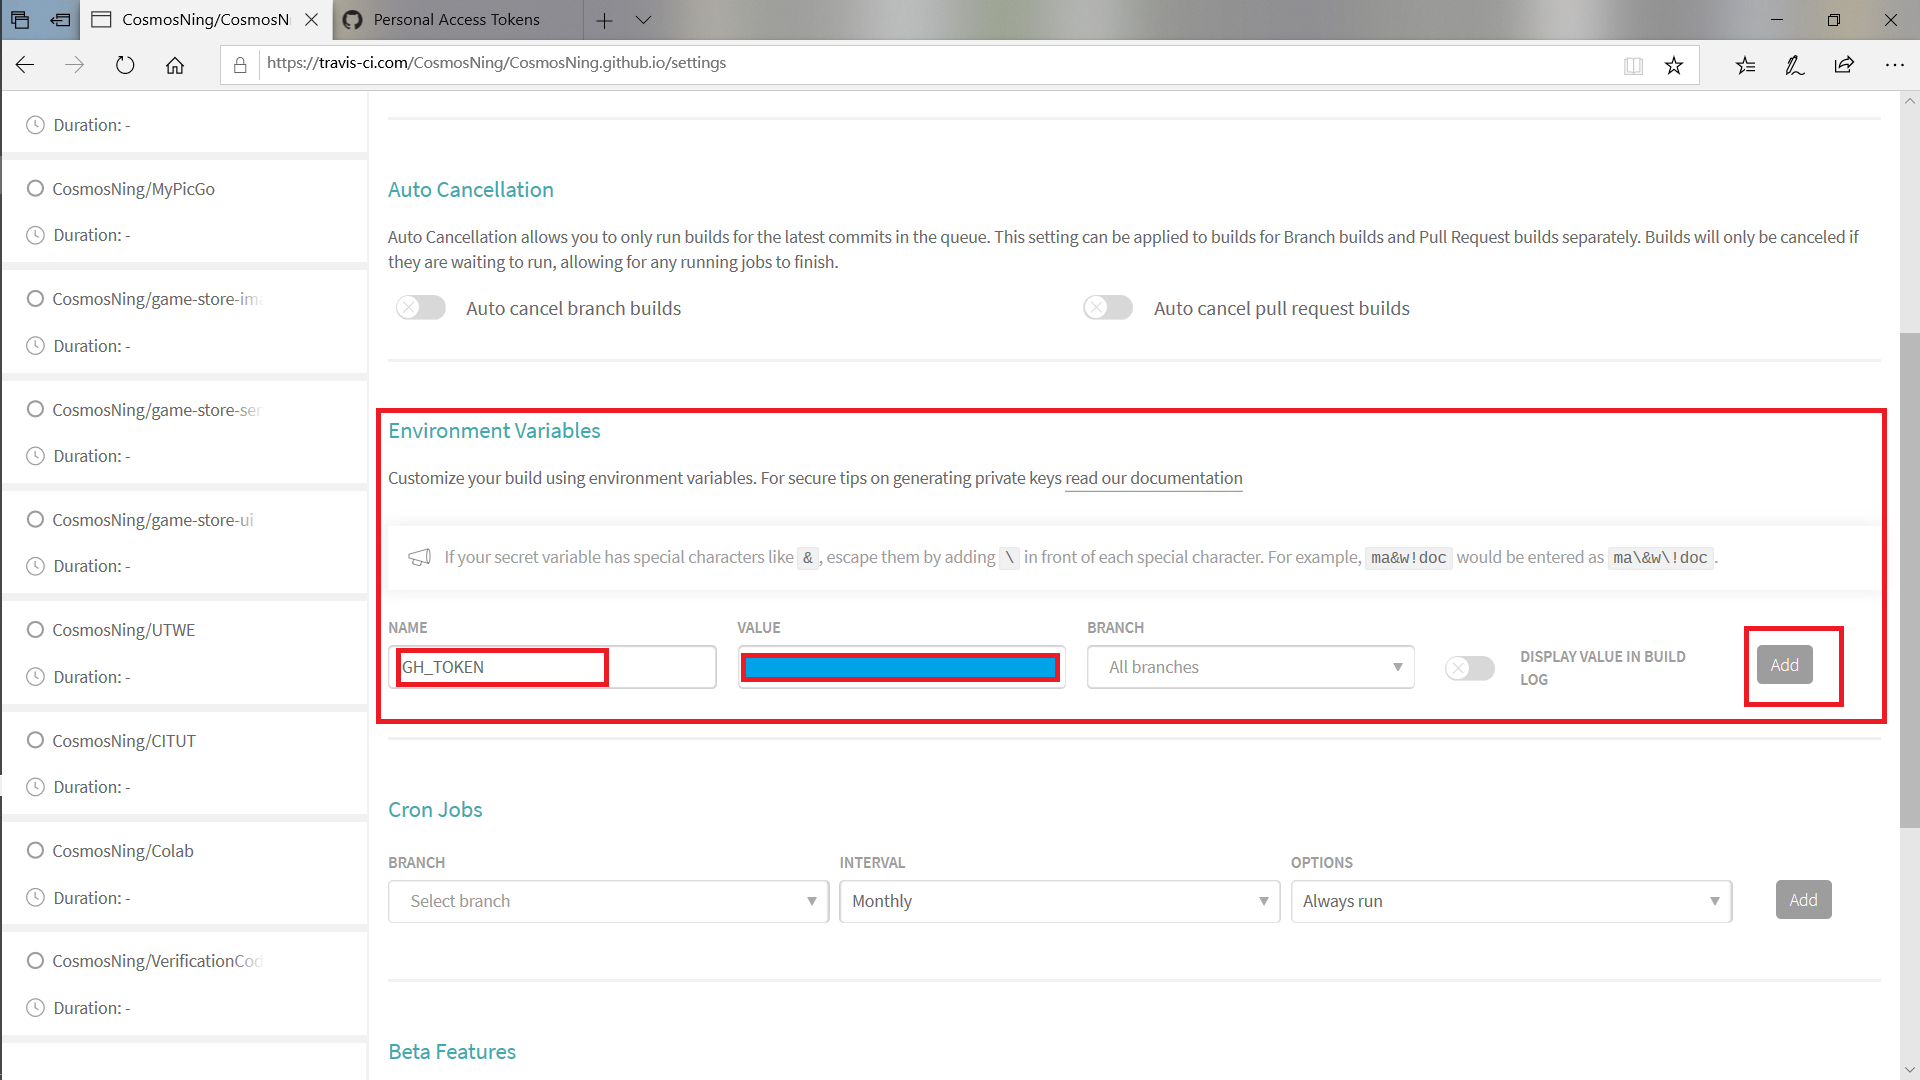Click the back navigation arrow
The image size is (1920, 1080).
click(x=25, y=65)
